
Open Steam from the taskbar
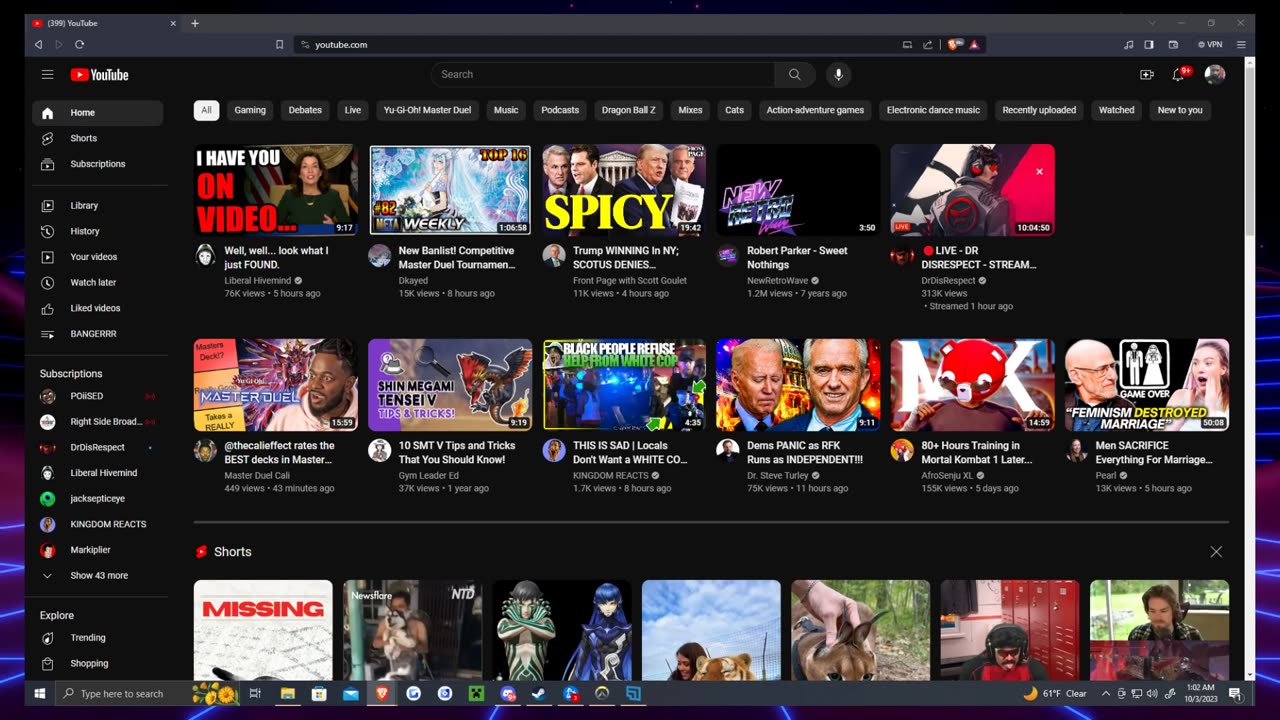tap(539, 693)
